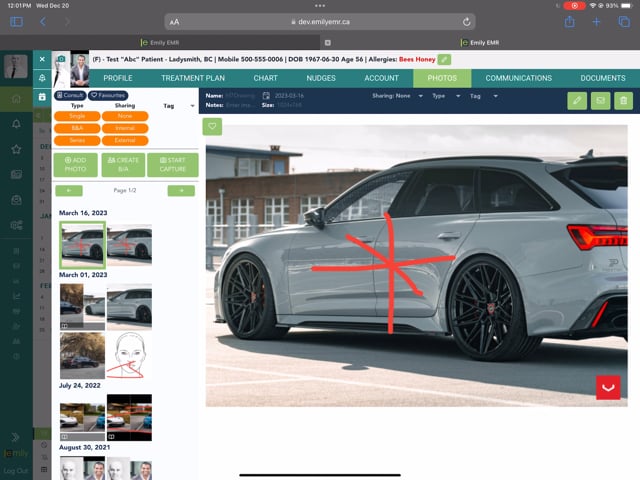Toggle the Safari sidebar icon

[16, 22]
